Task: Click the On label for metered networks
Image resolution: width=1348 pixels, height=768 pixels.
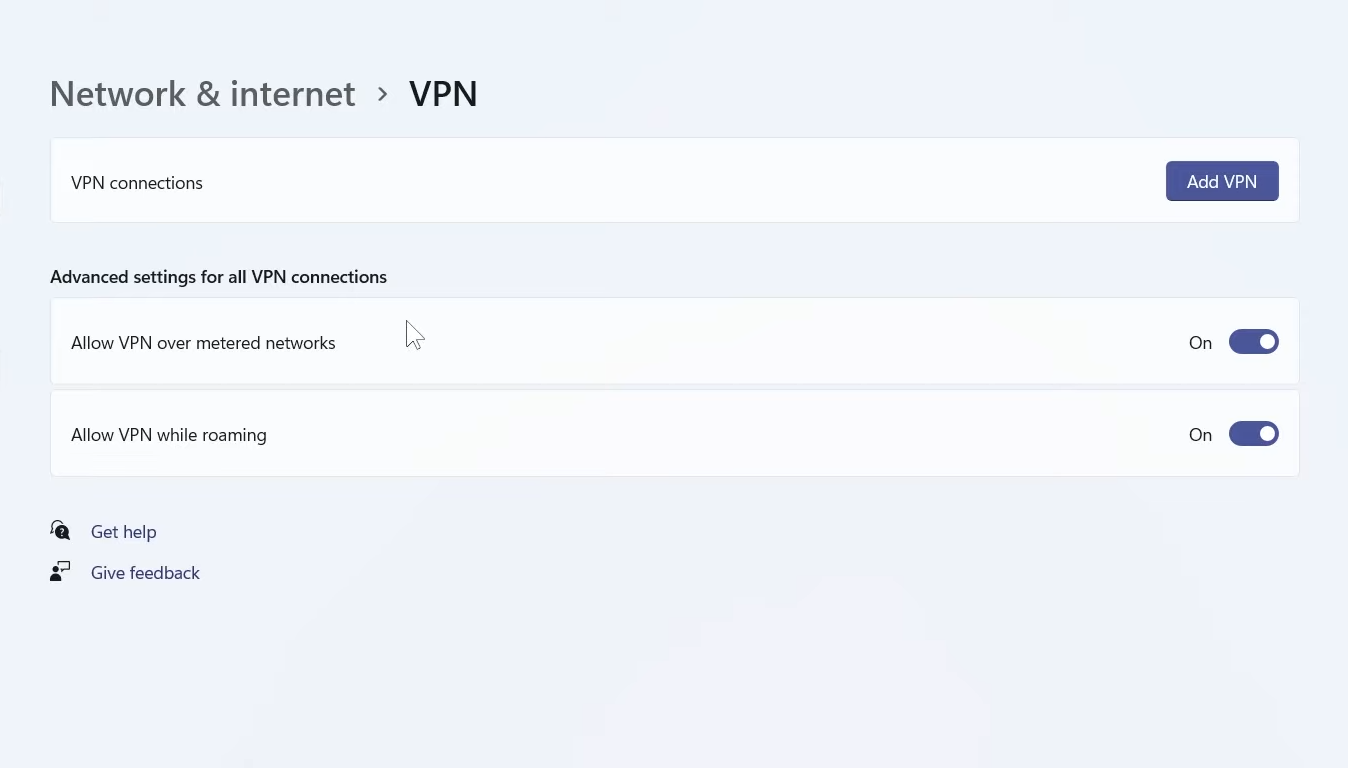Action: tap(1200, 343)
